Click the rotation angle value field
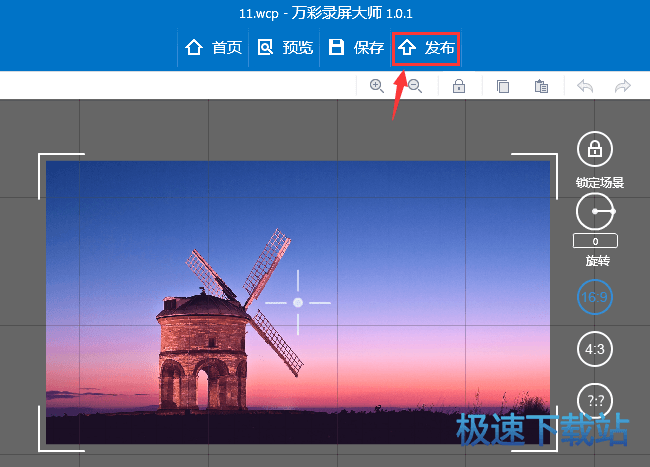Image resolution: width=650 pixels, height=467 pixels. pyautogui.click(x=595, y=241)
